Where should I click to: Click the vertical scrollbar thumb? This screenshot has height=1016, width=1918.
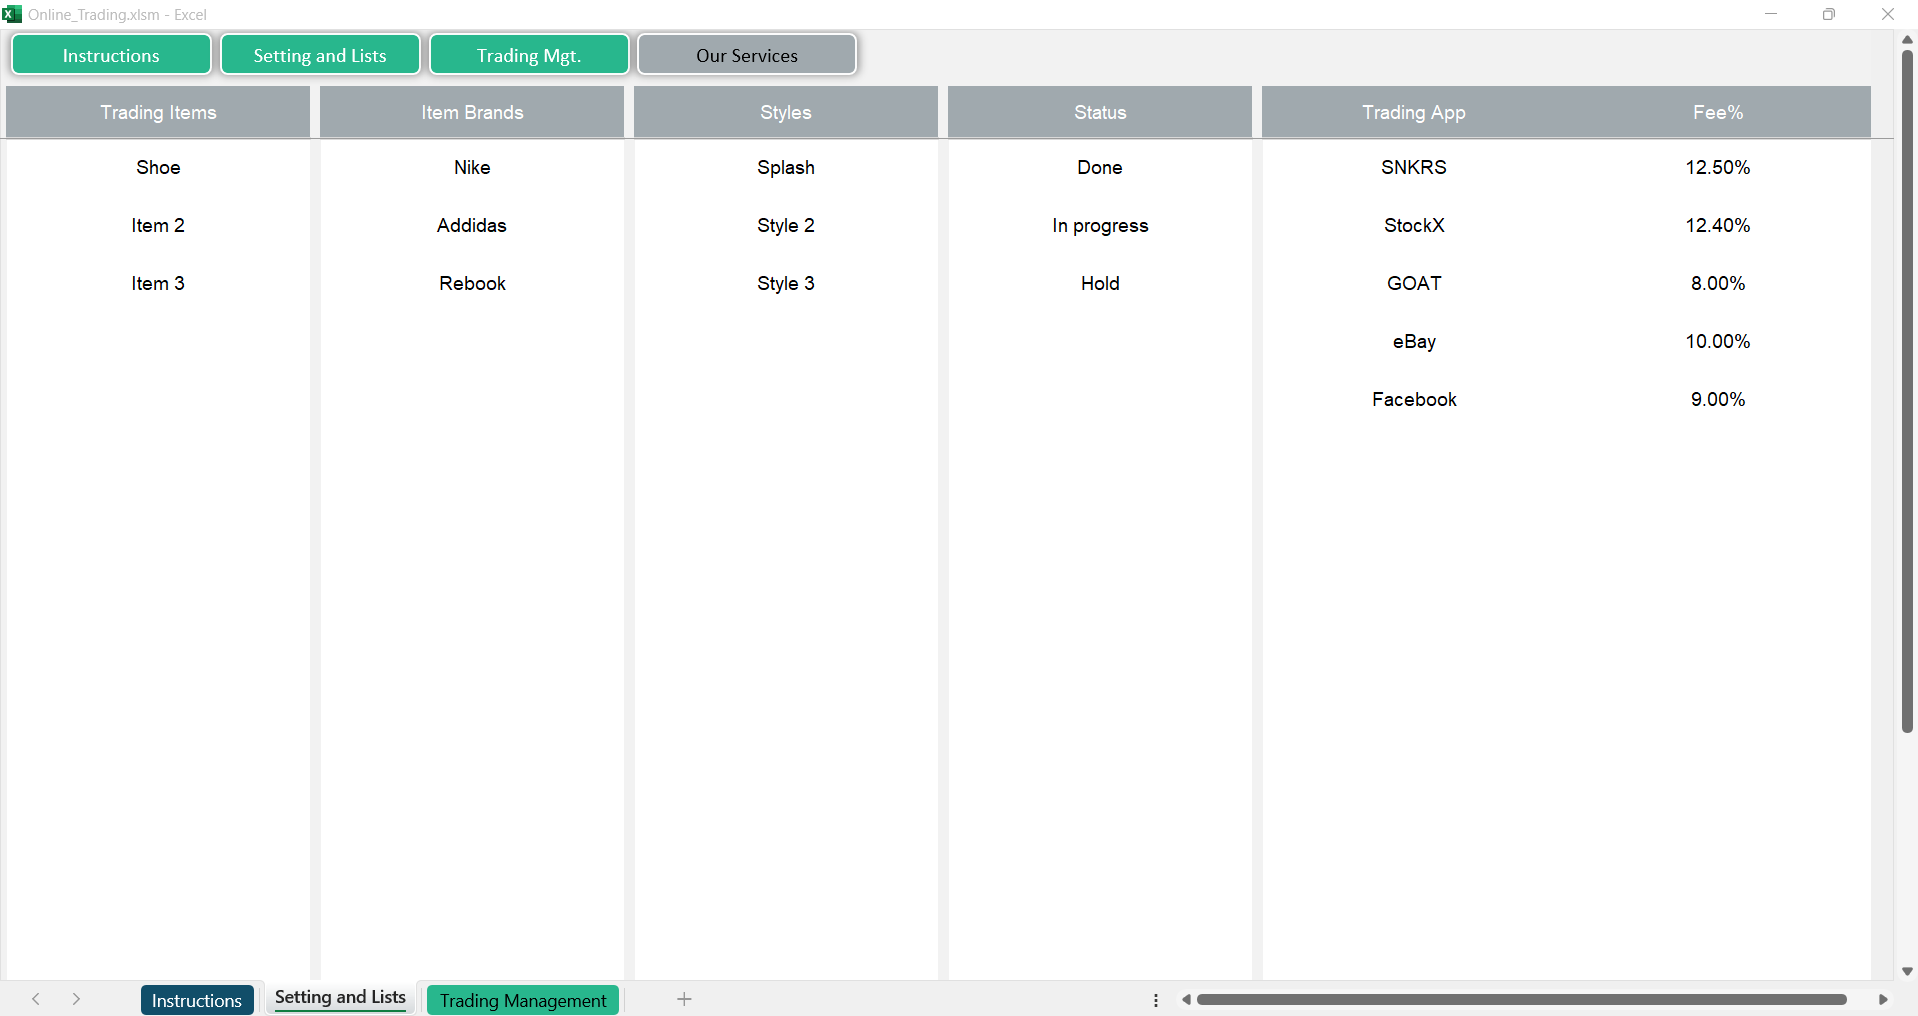(1907, 390)
